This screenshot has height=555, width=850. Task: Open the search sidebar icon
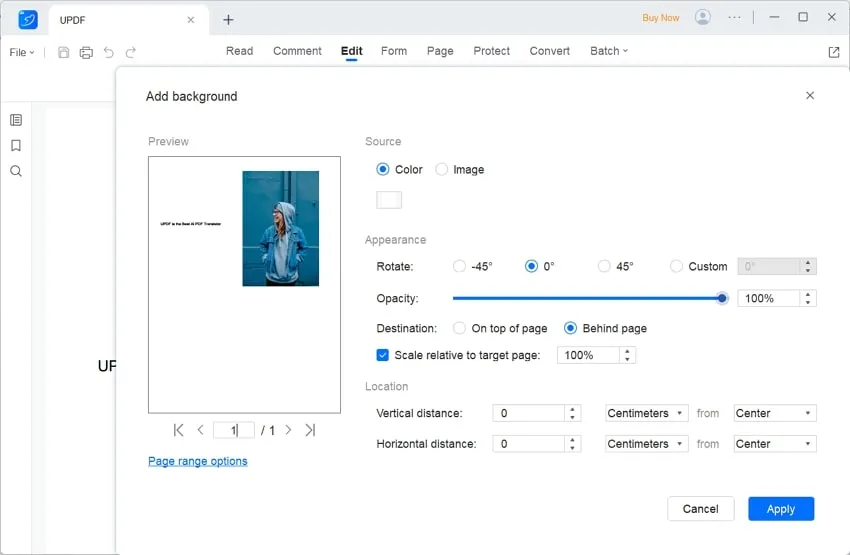[16, 171]
